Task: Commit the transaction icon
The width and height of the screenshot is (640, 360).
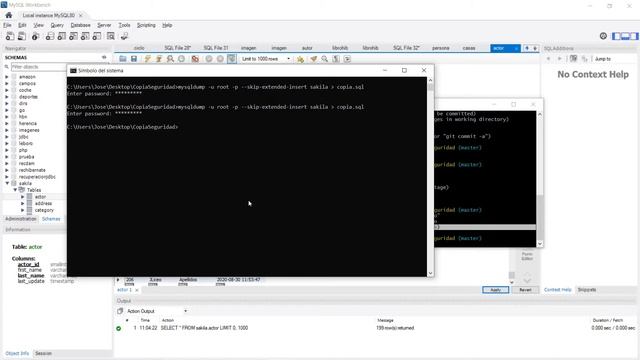Action: (x=209, y=59)
